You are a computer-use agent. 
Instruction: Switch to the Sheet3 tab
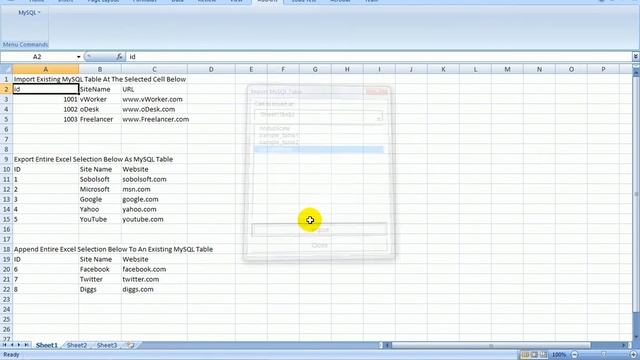click(x=107, y=345)
